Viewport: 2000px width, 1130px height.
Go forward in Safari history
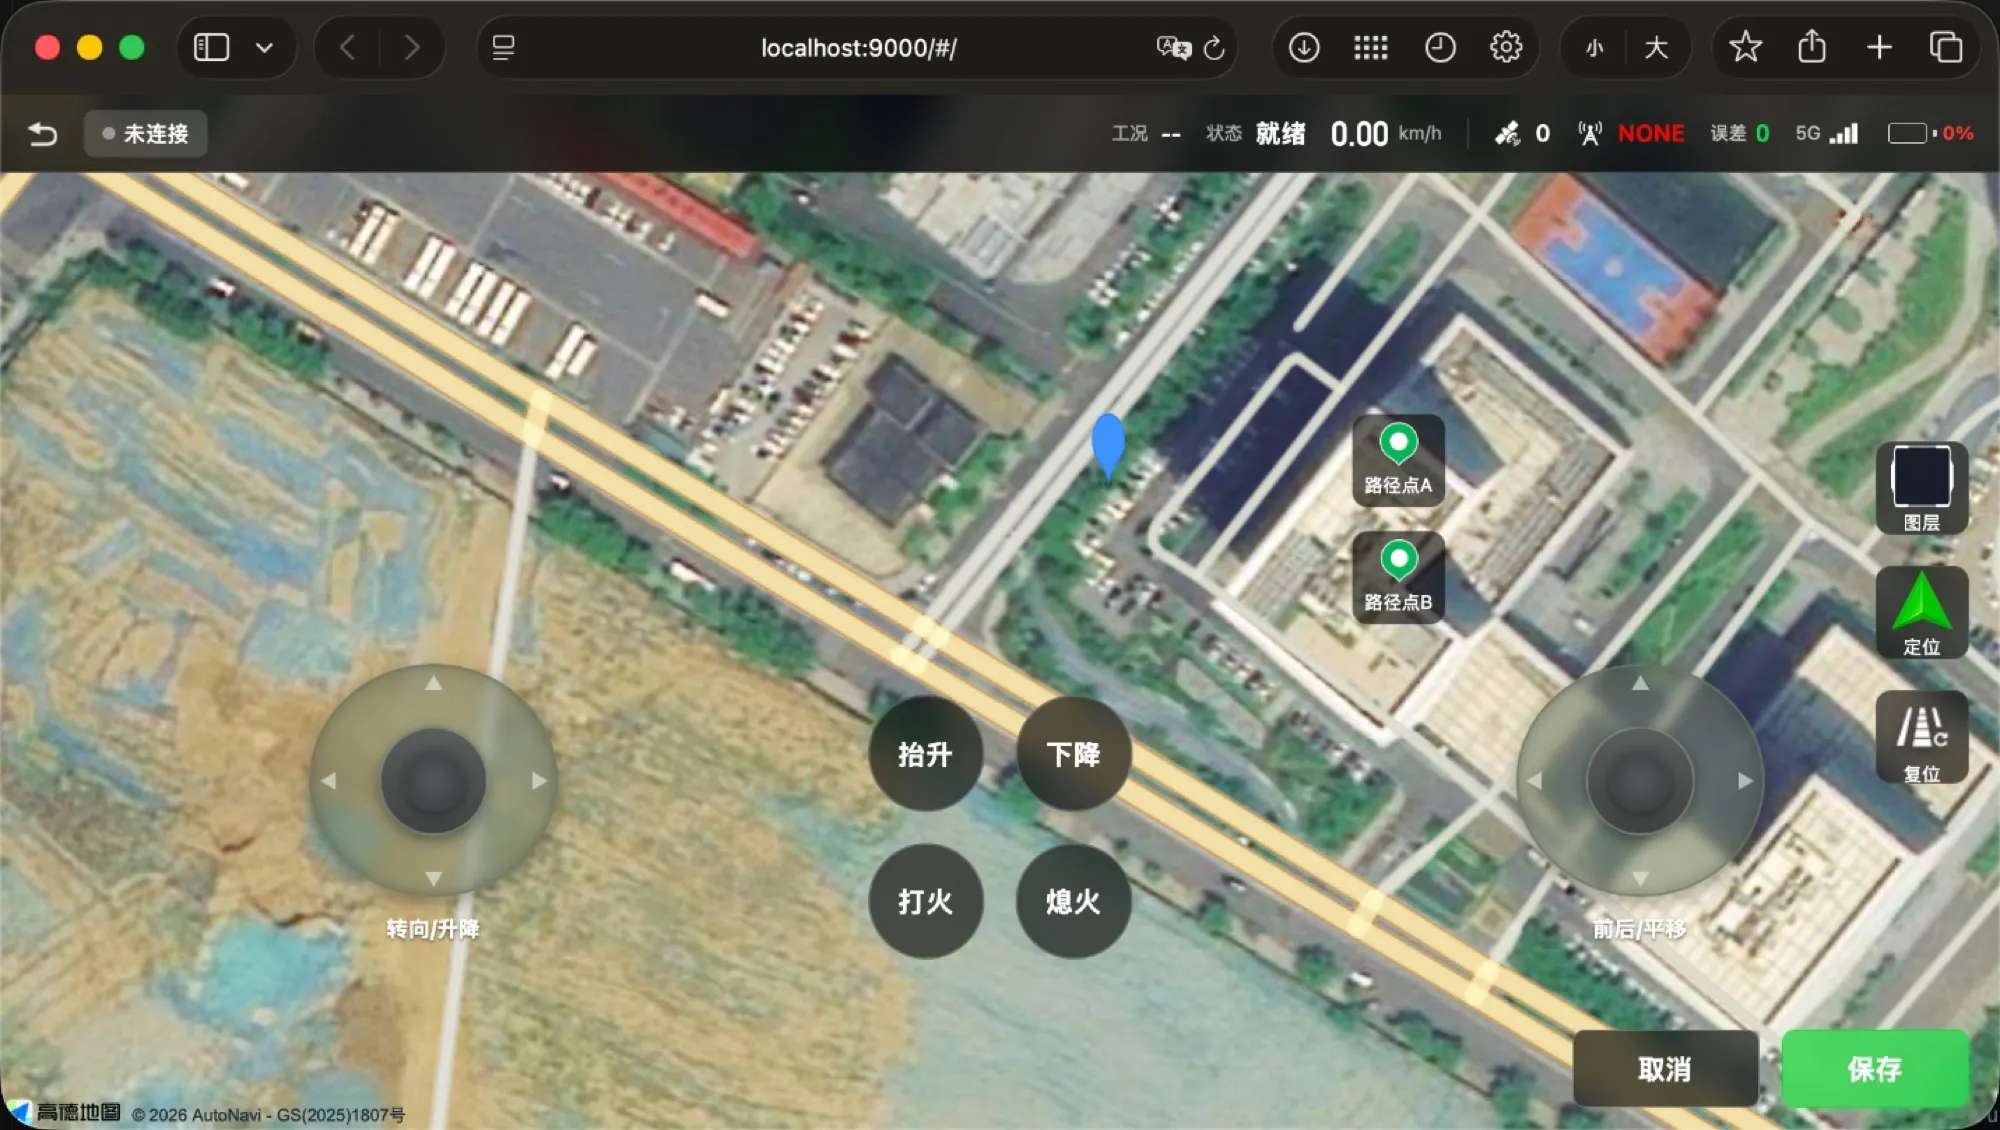pyautogui.click(x=411, y=47)
